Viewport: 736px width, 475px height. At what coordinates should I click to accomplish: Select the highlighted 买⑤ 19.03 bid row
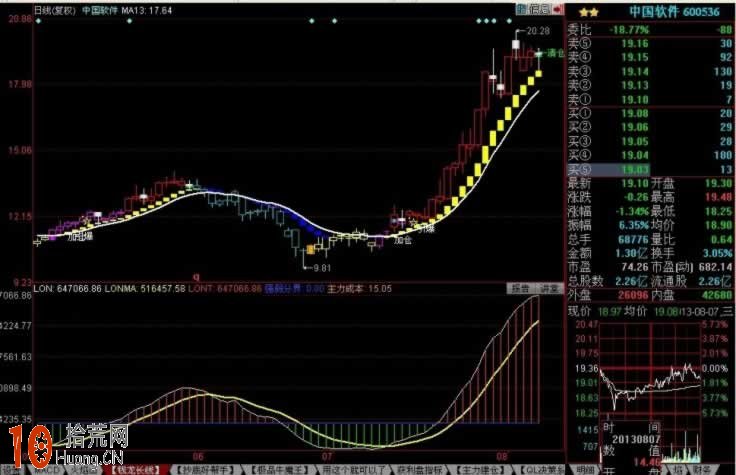(650, 169)
